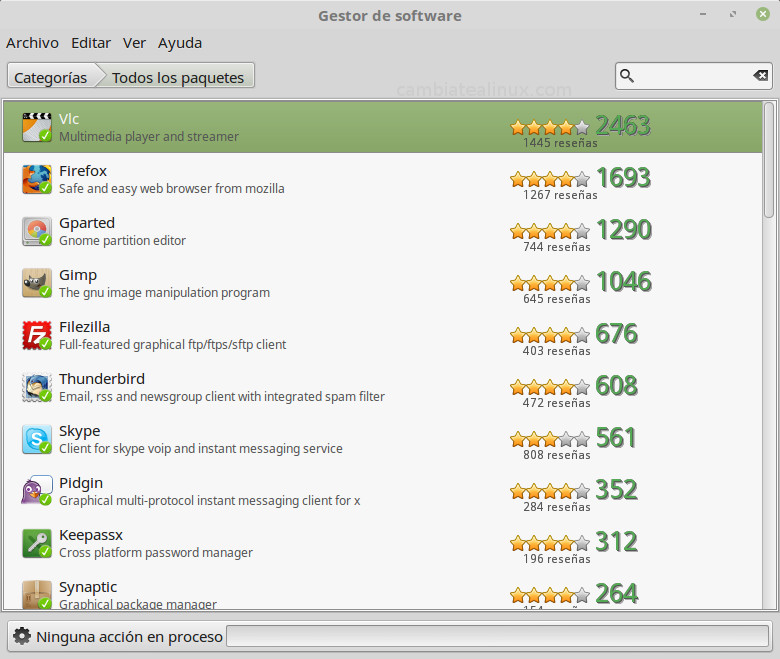Open the Ayuda menu
The height and width of the screenshot is (659, 780).
click(180, 44)
